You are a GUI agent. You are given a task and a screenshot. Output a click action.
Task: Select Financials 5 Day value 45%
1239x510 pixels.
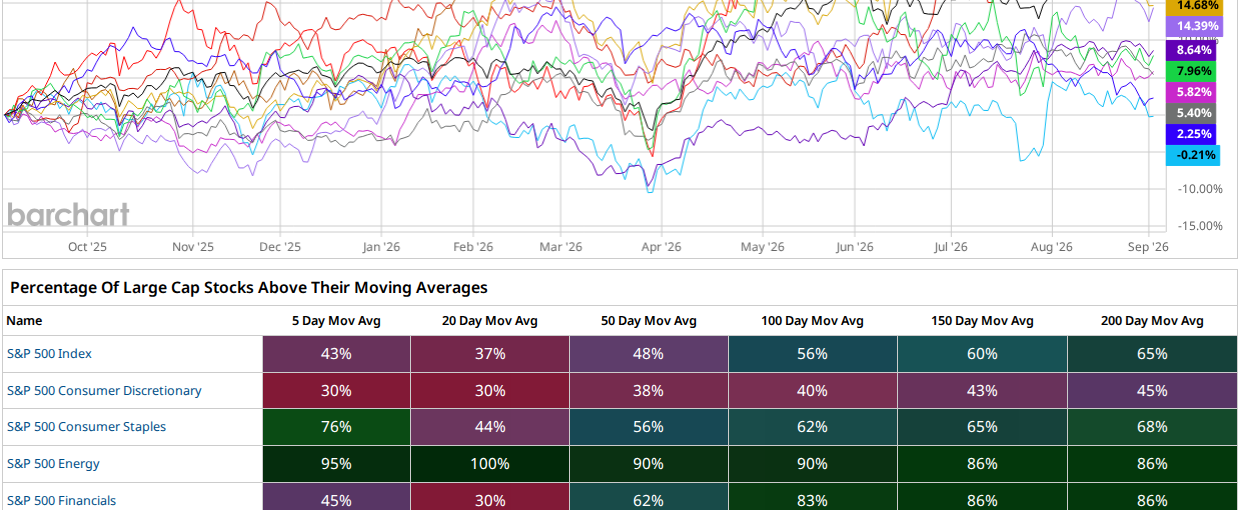(336, 497)
